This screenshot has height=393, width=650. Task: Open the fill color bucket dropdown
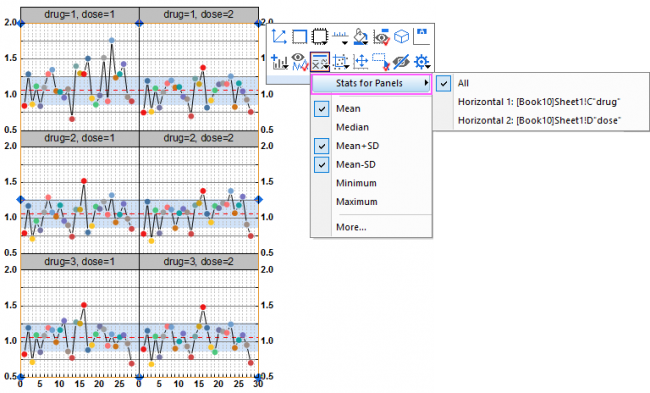click(x=361, y=37)
